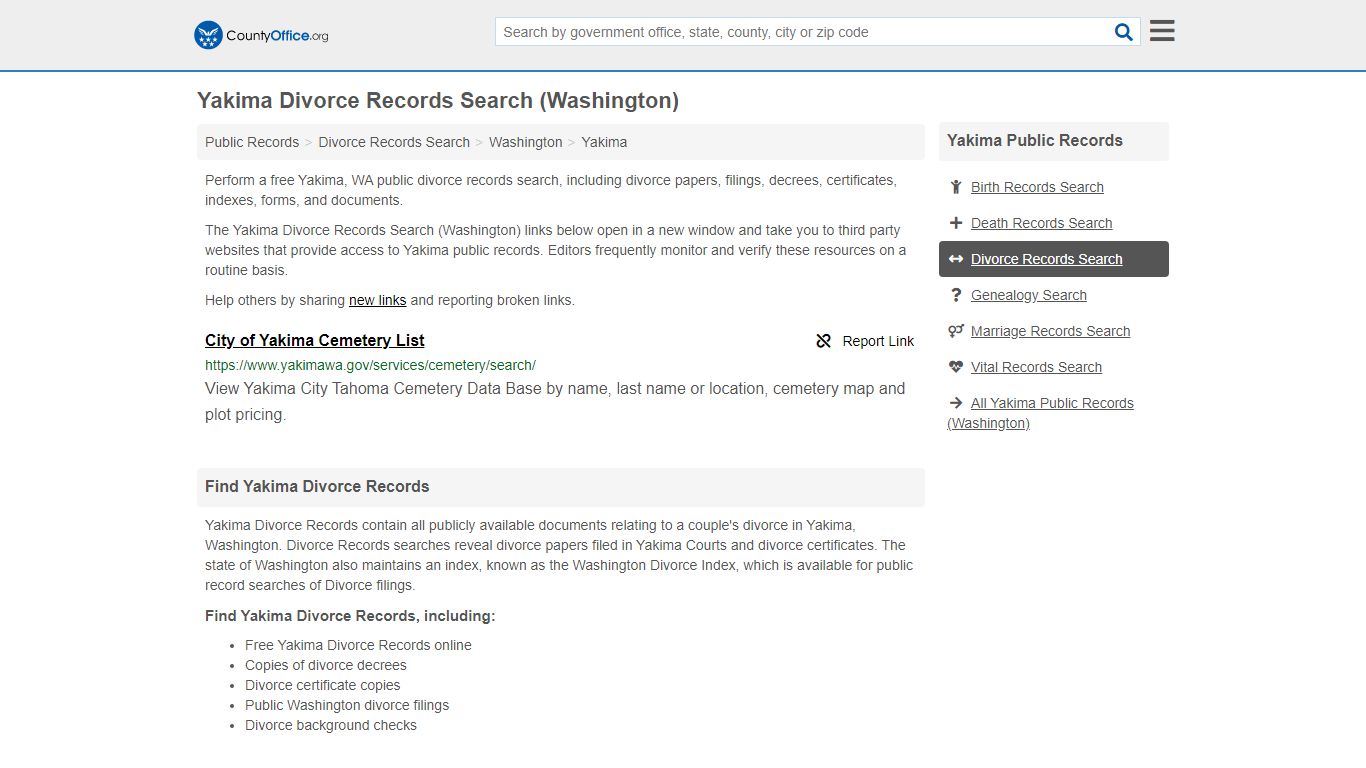Screen dimensions: 1366x768
Task: Open the hamburger menu icon
Action: point(1162,31)
